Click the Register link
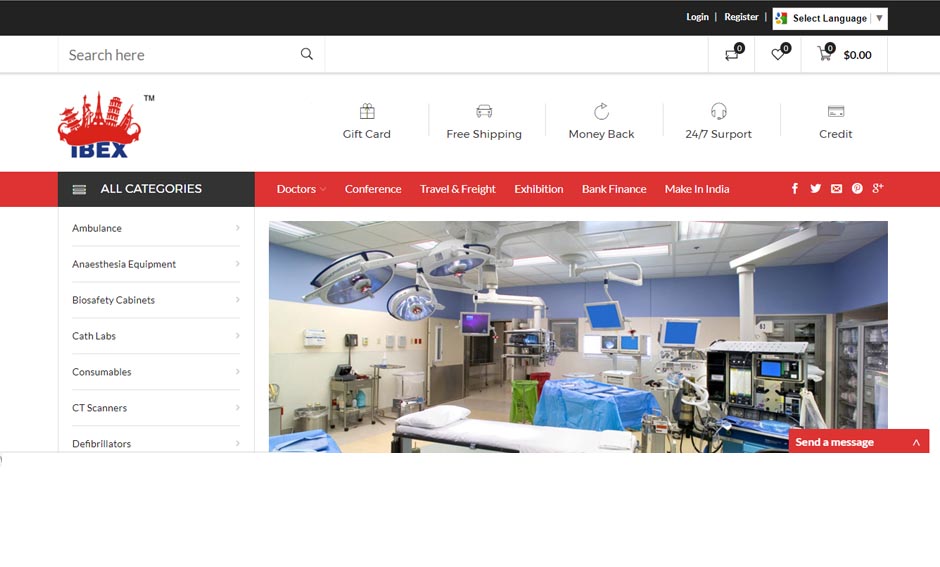This screenshot has width=940, height=567. (x=741, y=17)
